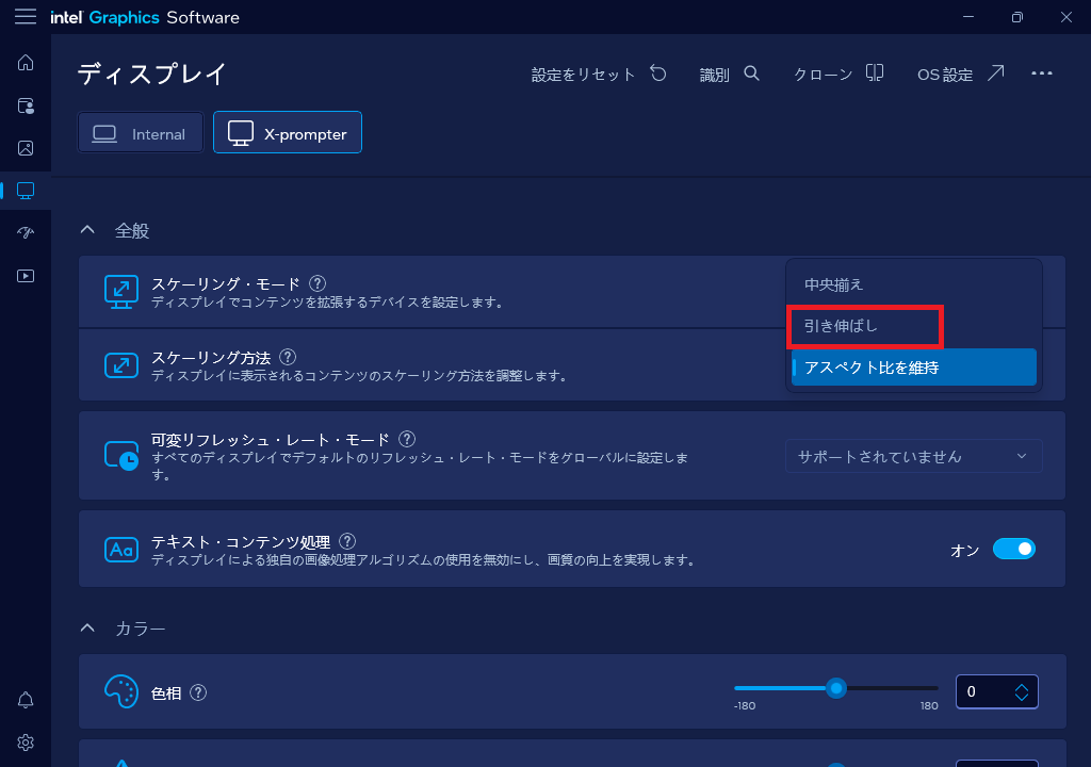Screen dimensions: 1091x768
Task: Choose アスペクト比を維持 option
Action: (x=914, y=367)
